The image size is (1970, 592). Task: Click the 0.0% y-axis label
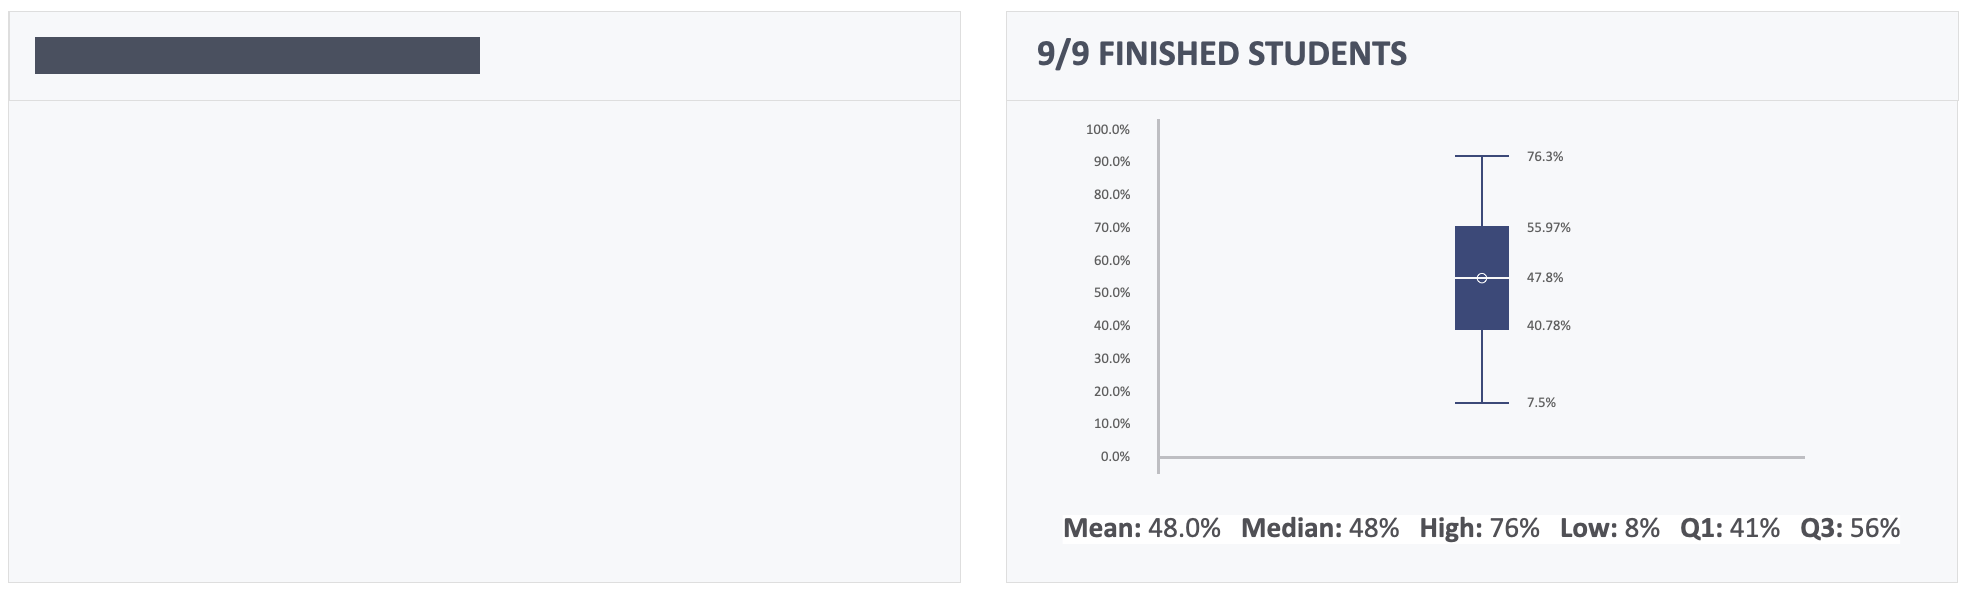pos(1115,457)
